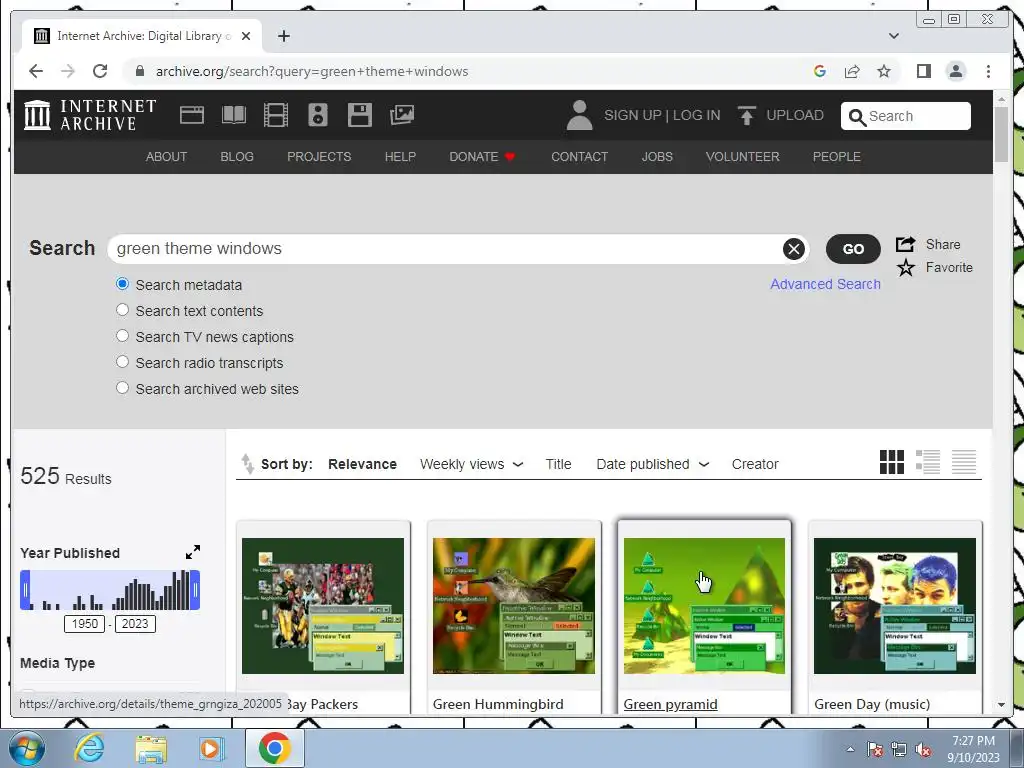
Task: Click the GO search button
Action: pos(853,249)
